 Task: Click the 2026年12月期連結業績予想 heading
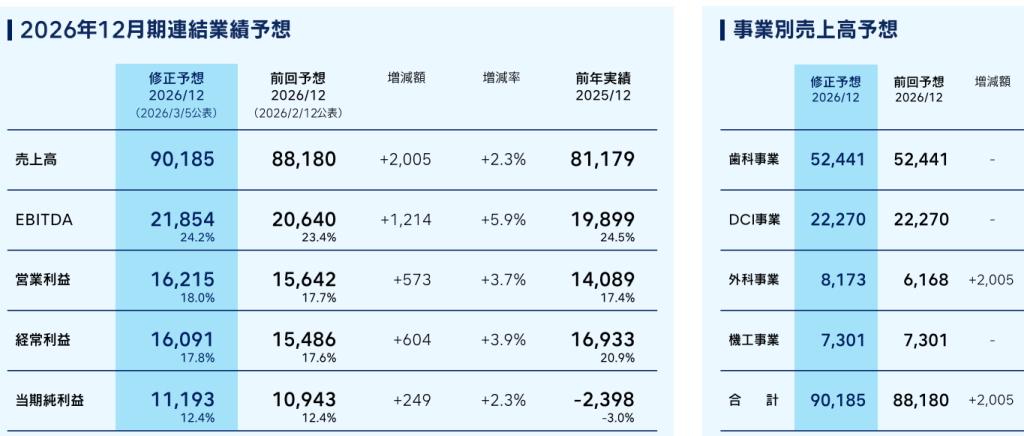pos(155,31)
